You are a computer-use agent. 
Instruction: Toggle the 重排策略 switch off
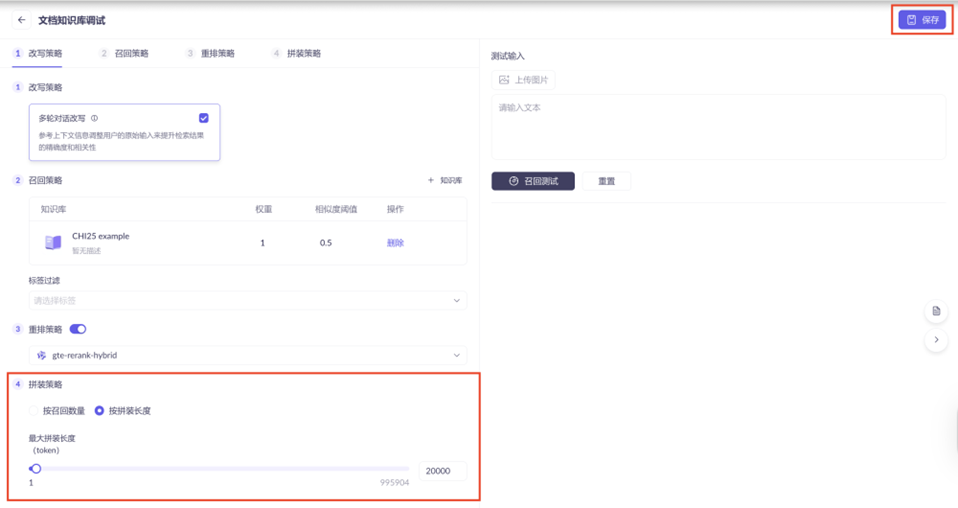[x=78, y=329]
